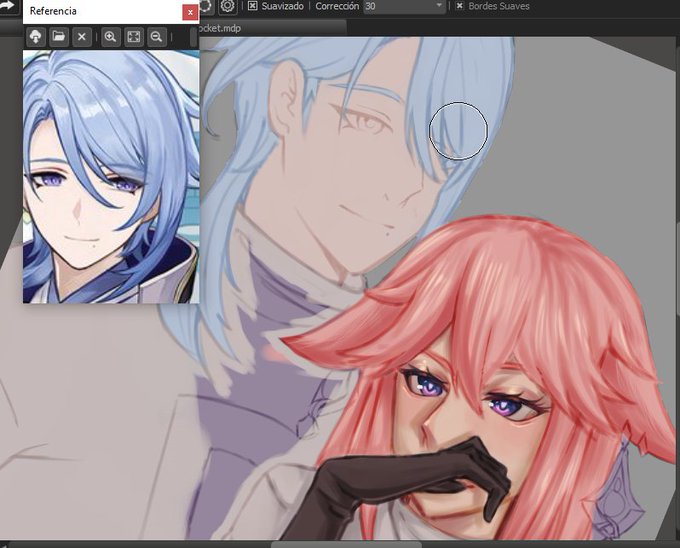Toggle the Bordes Suaves checkbox

[459, 6]
